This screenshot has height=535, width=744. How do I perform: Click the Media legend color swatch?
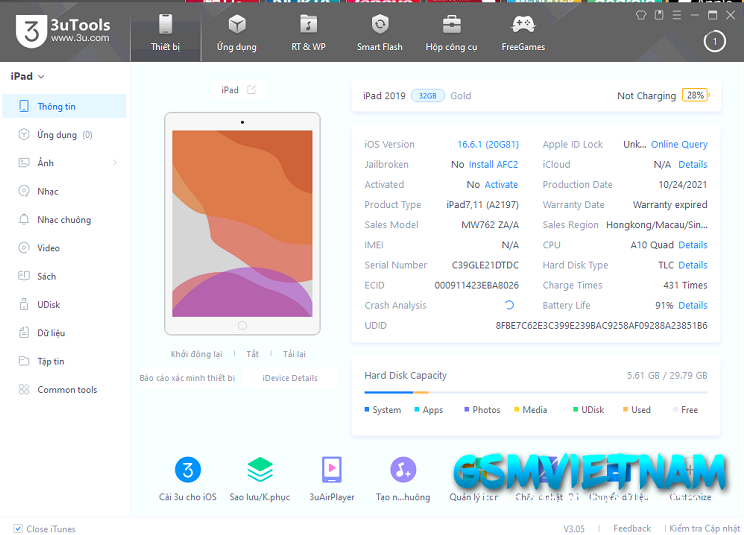pos(516,409)
